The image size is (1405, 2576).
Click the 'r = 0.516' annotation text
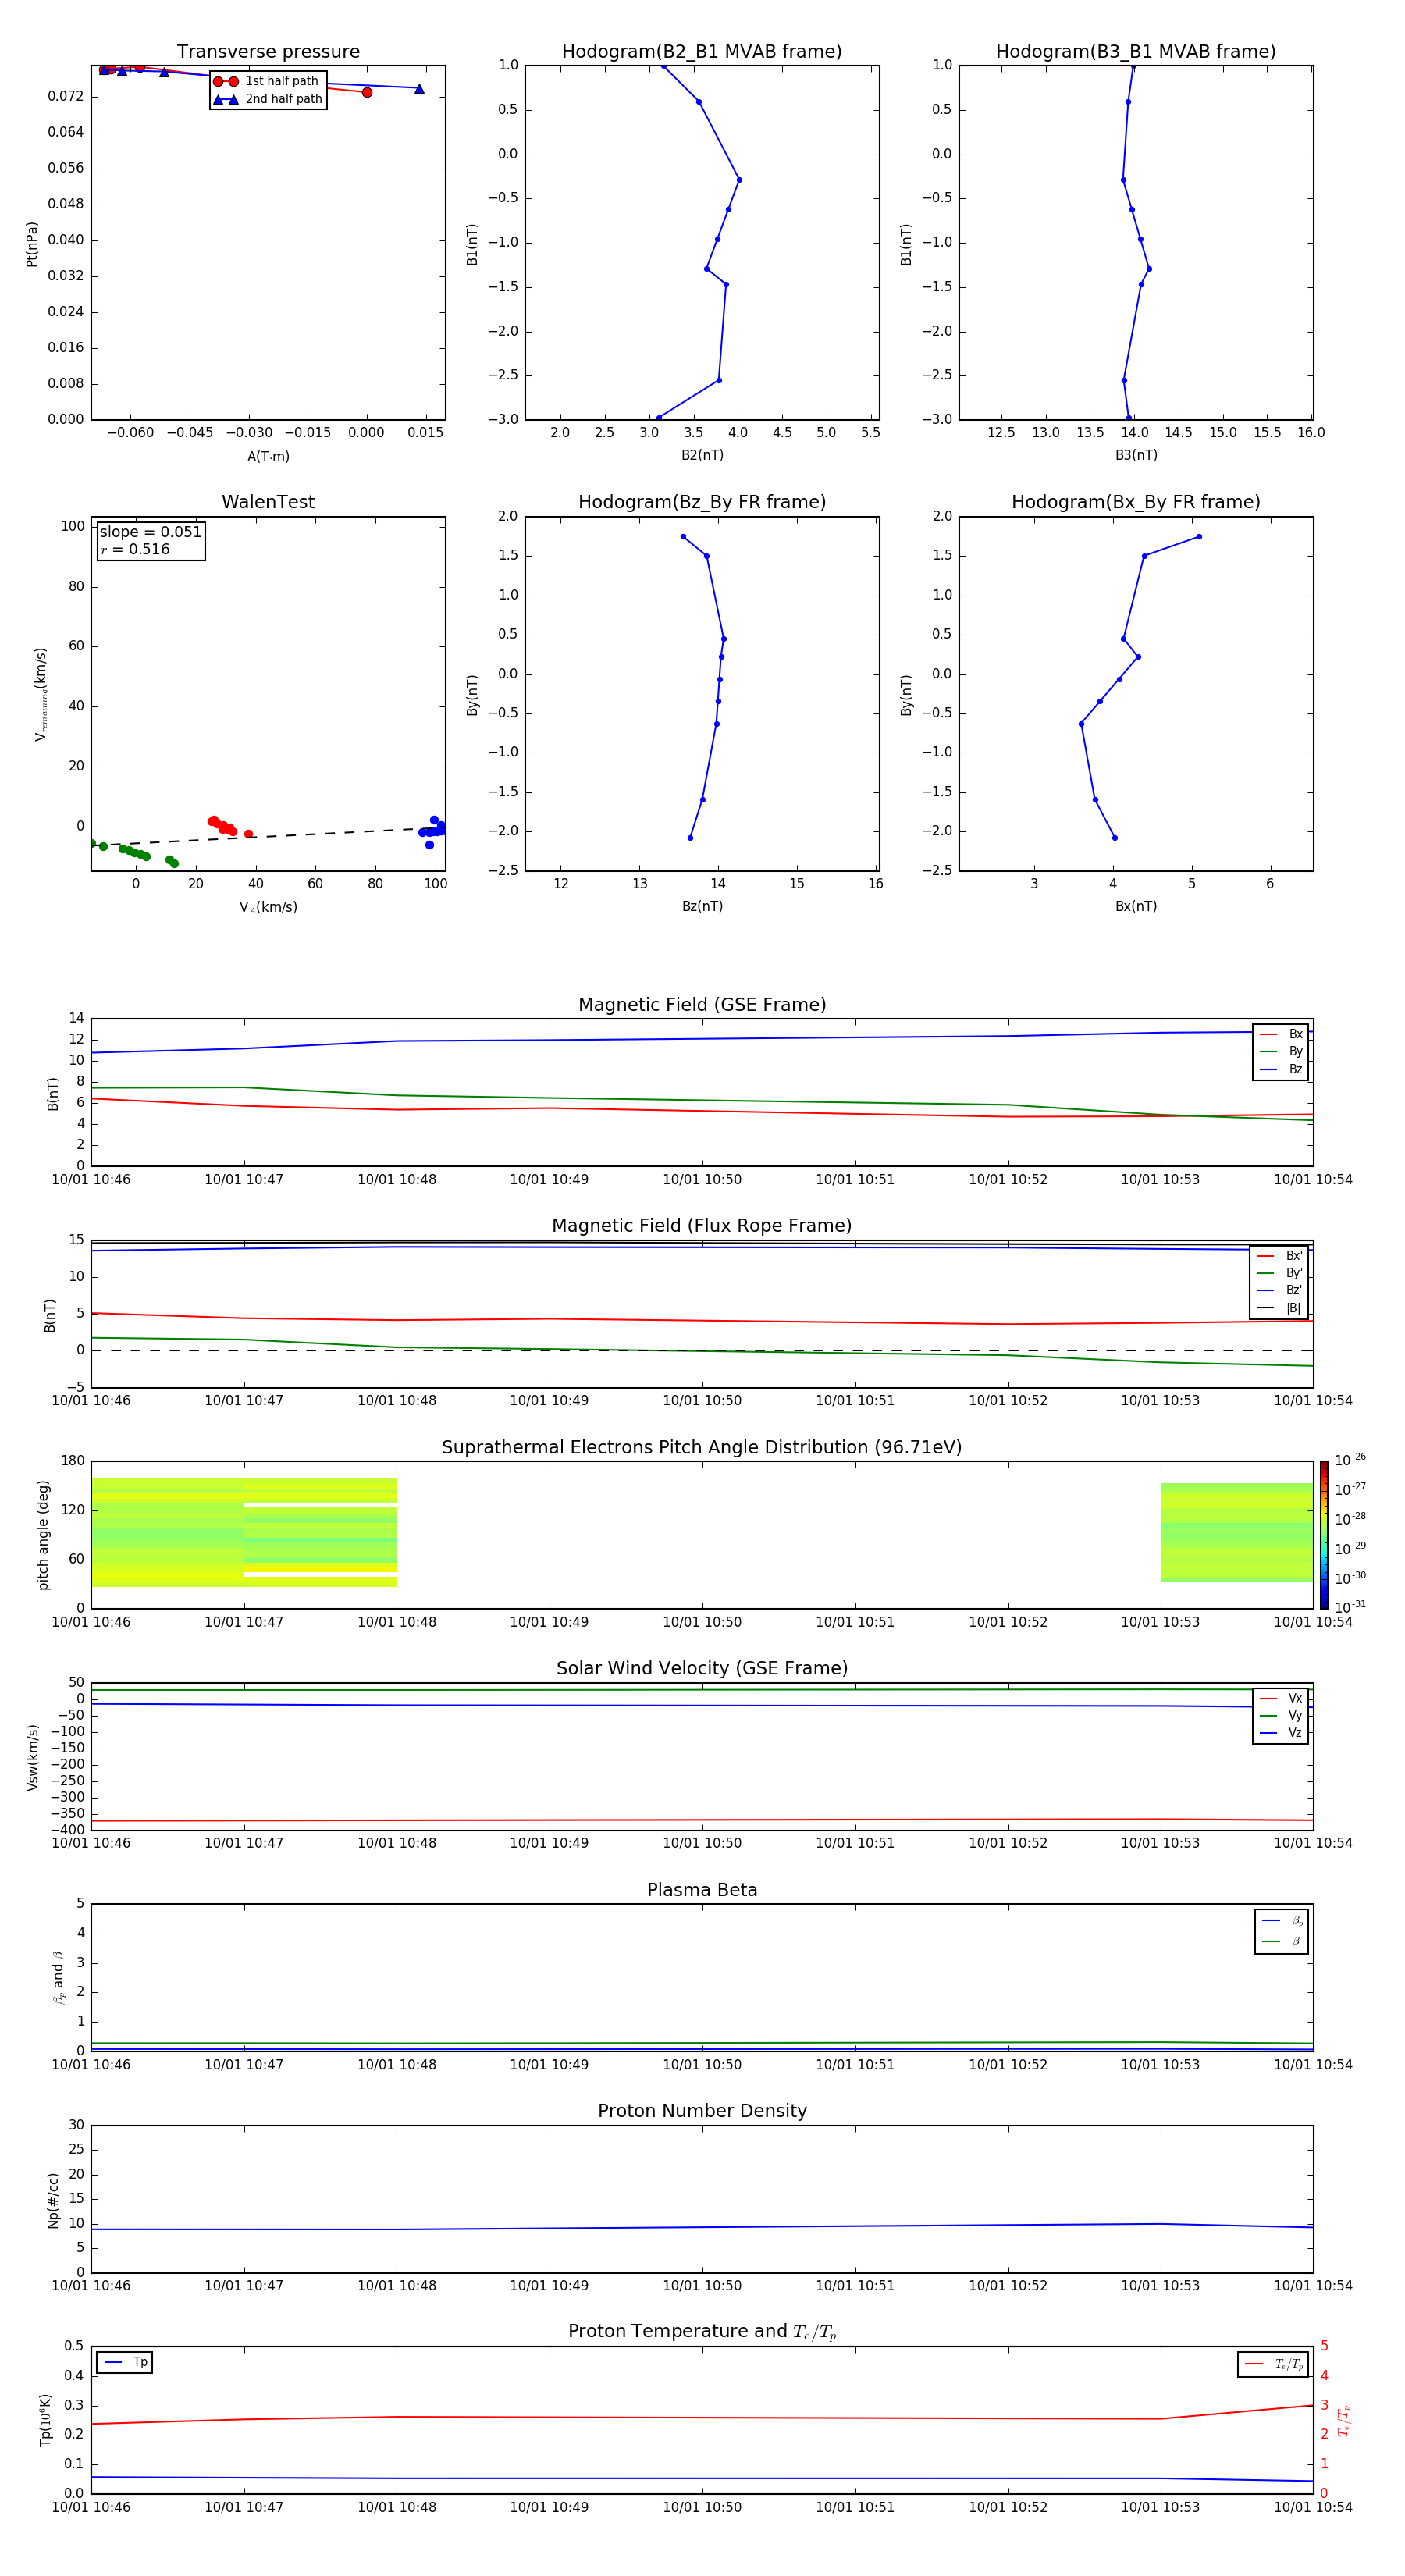point(135,549)
